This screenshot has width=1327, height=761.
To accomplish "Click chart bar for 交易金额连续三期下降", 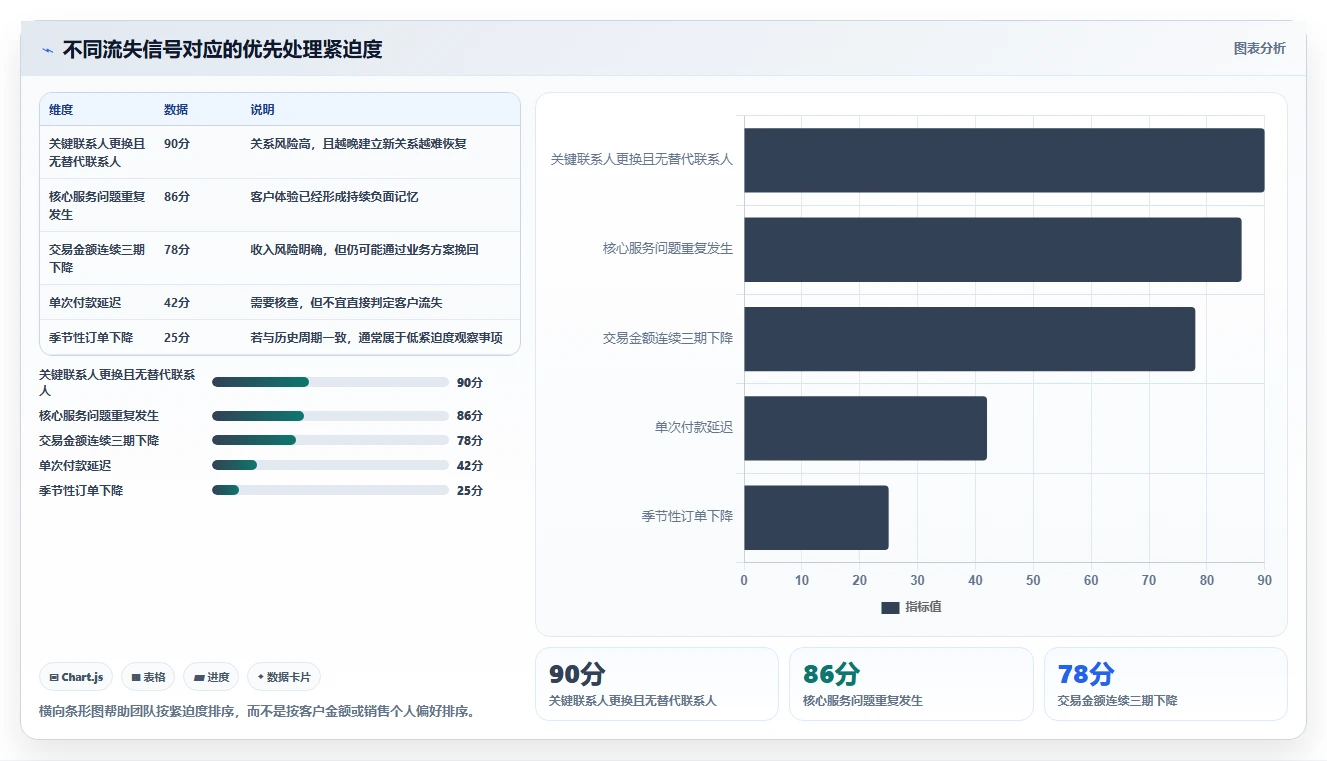I will (970, 339).
